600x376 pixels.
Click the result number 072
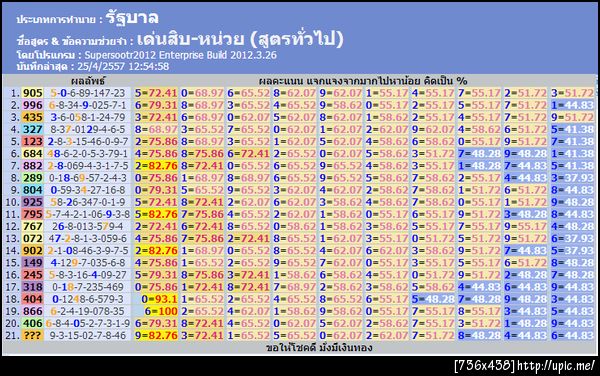click(32, 239)
